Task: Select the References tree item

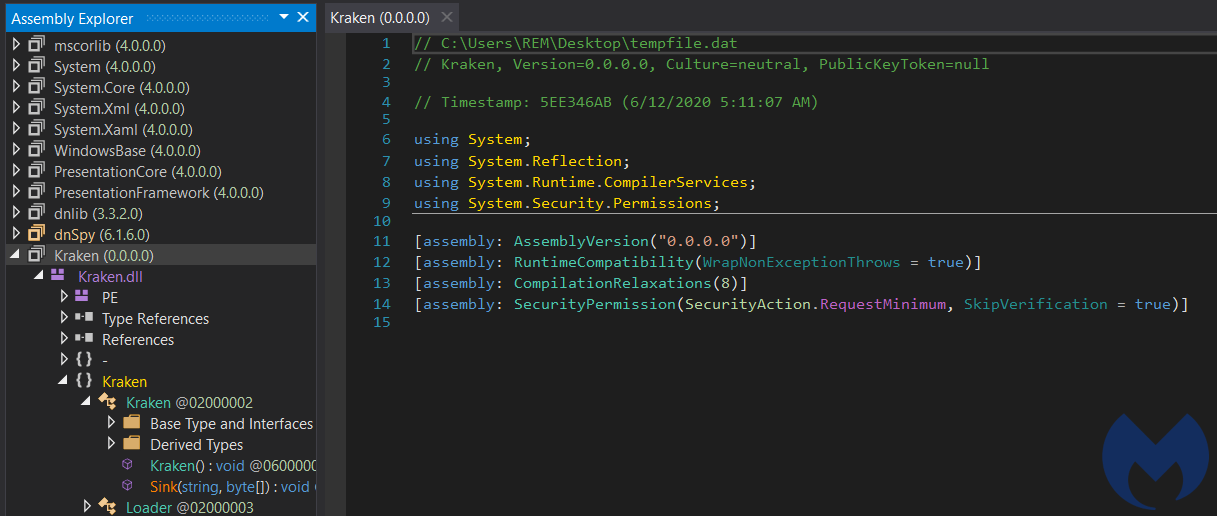Action: tap(138, 339)
